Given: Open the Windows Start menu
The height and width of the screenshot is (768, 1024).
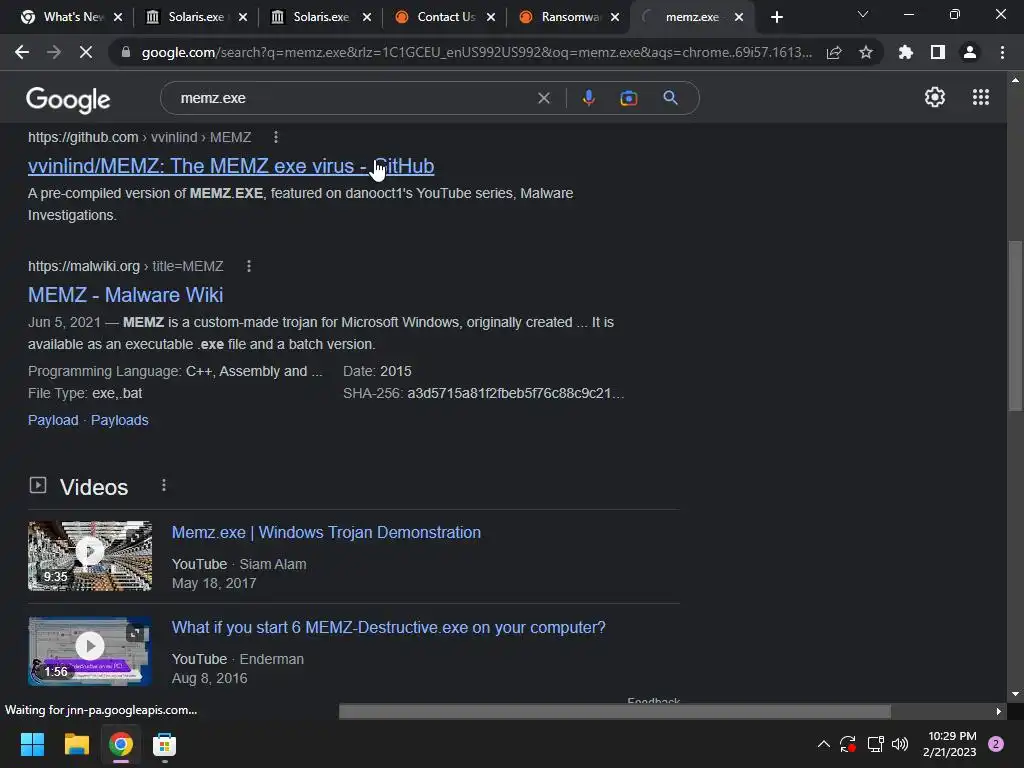Looking at the screenshot, I should 33,744.
